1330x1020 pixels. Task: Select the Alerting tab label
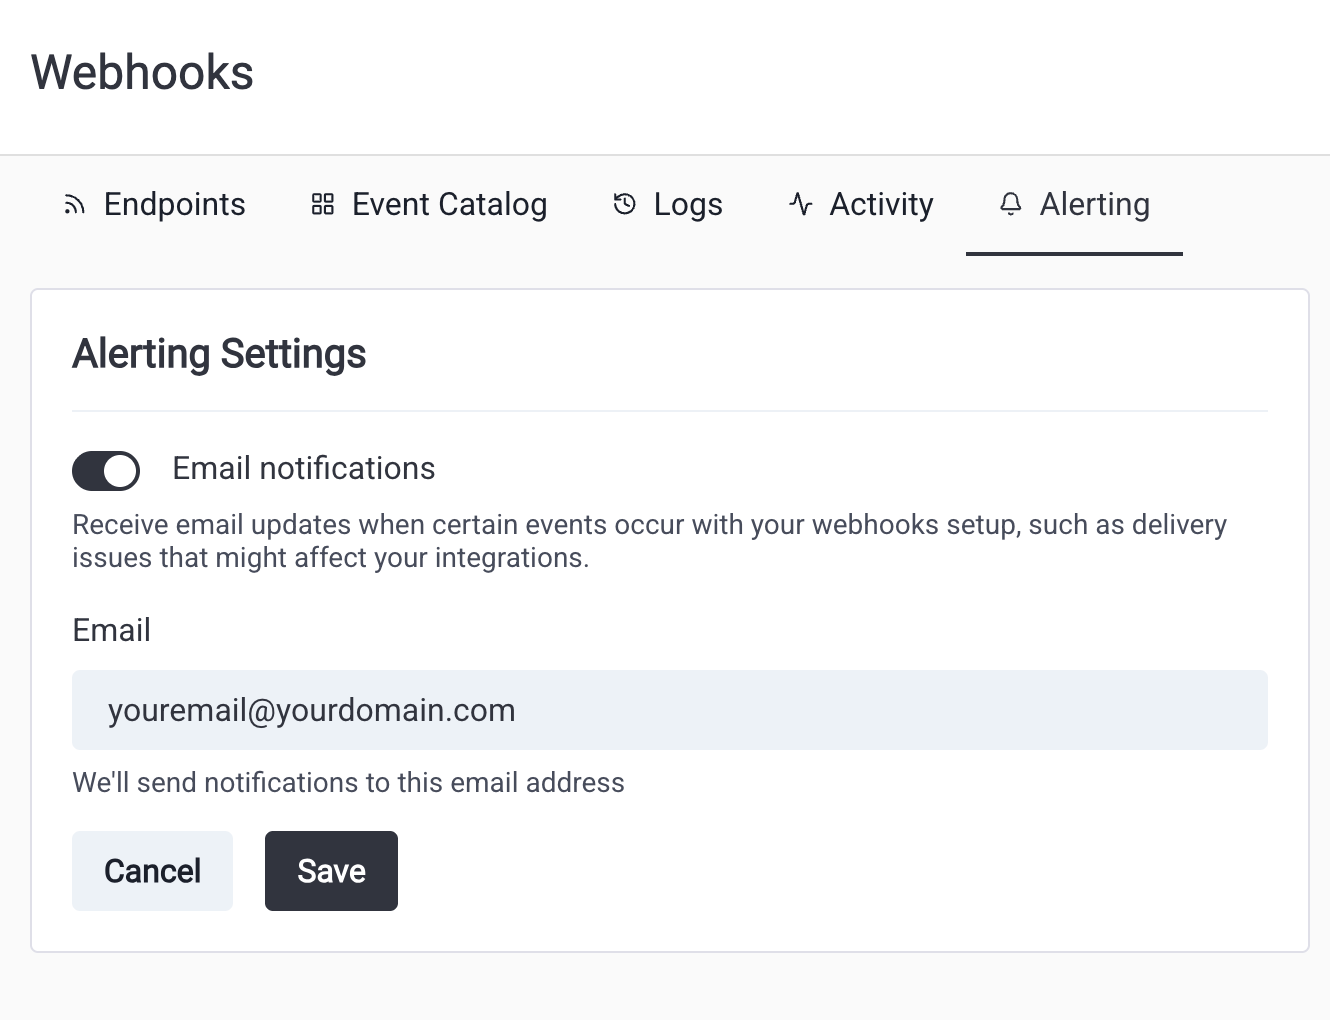(1095, 204)
